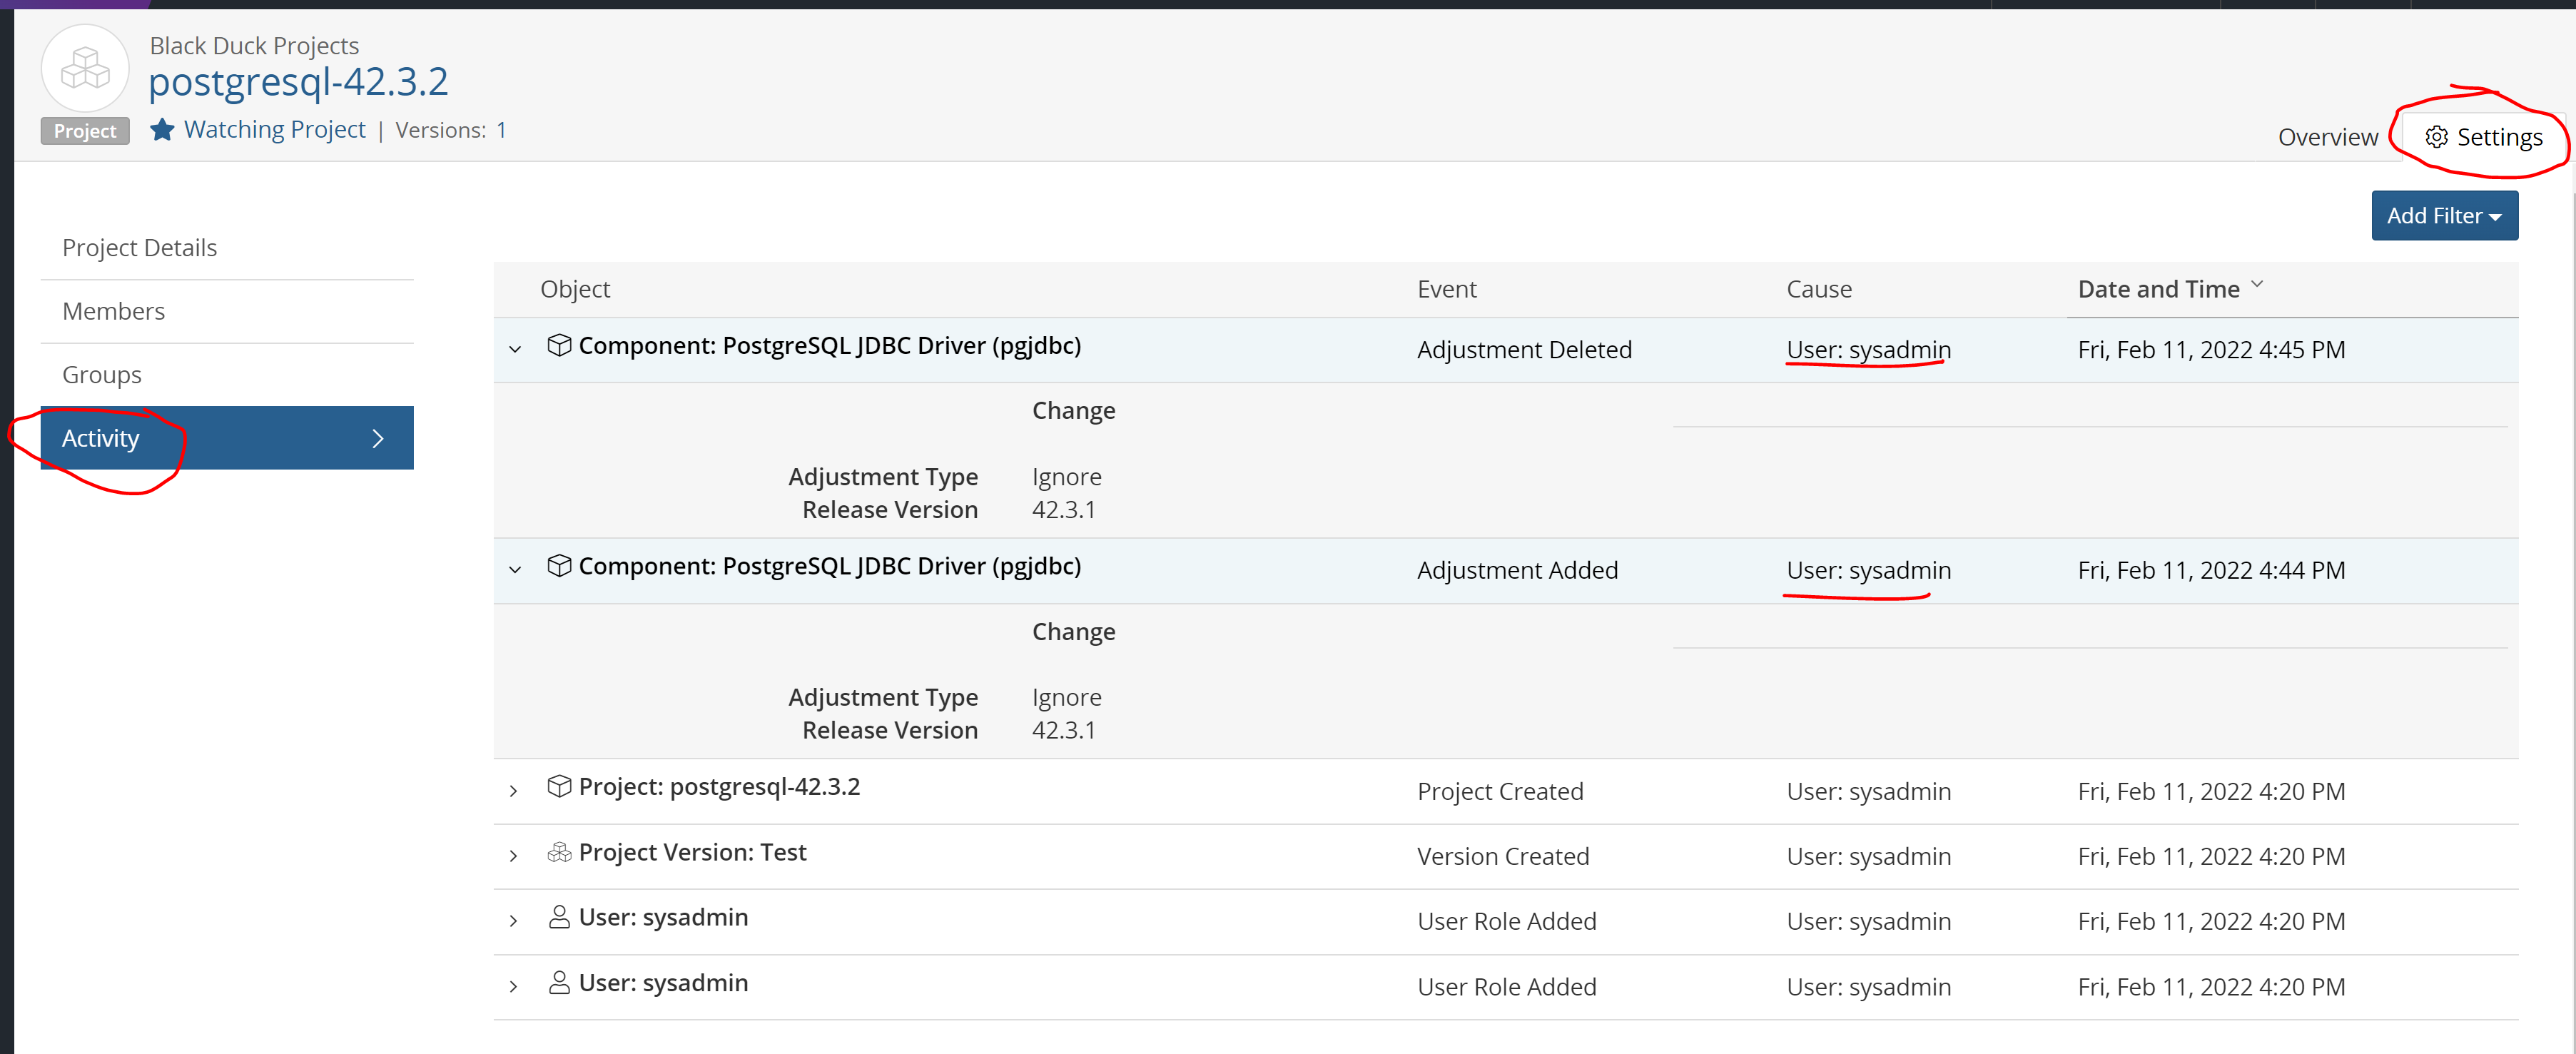Click the Fri, Feb 11, 2022 4:45 PM timestamp

pos(2211,350)
